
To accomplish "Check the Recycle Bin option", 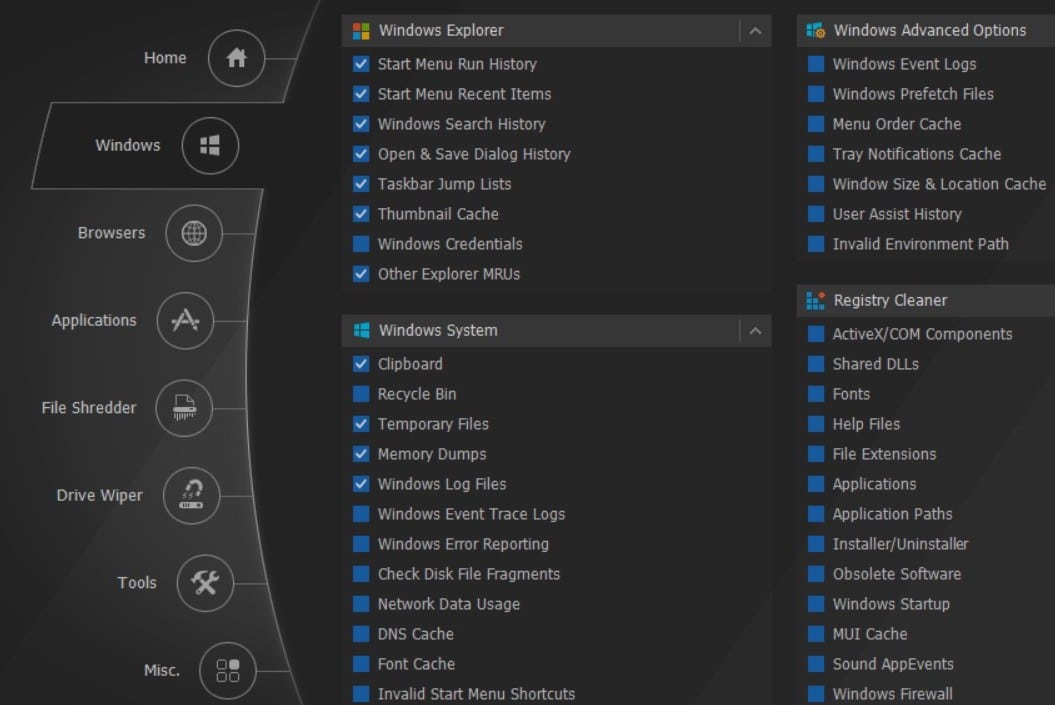I will pyautogui.click(x=361, y=394).
